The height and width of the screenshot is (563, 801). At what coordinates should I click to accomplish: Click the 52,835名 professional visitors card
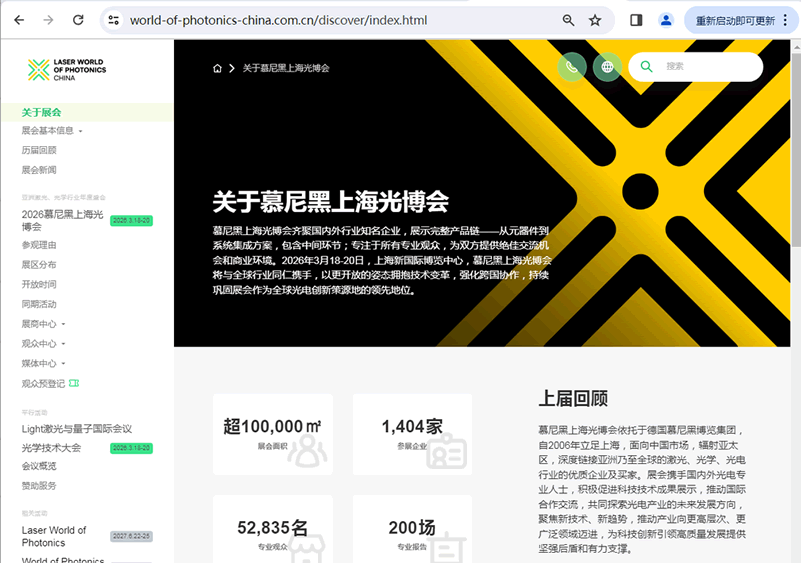click(x=273, y=529)
